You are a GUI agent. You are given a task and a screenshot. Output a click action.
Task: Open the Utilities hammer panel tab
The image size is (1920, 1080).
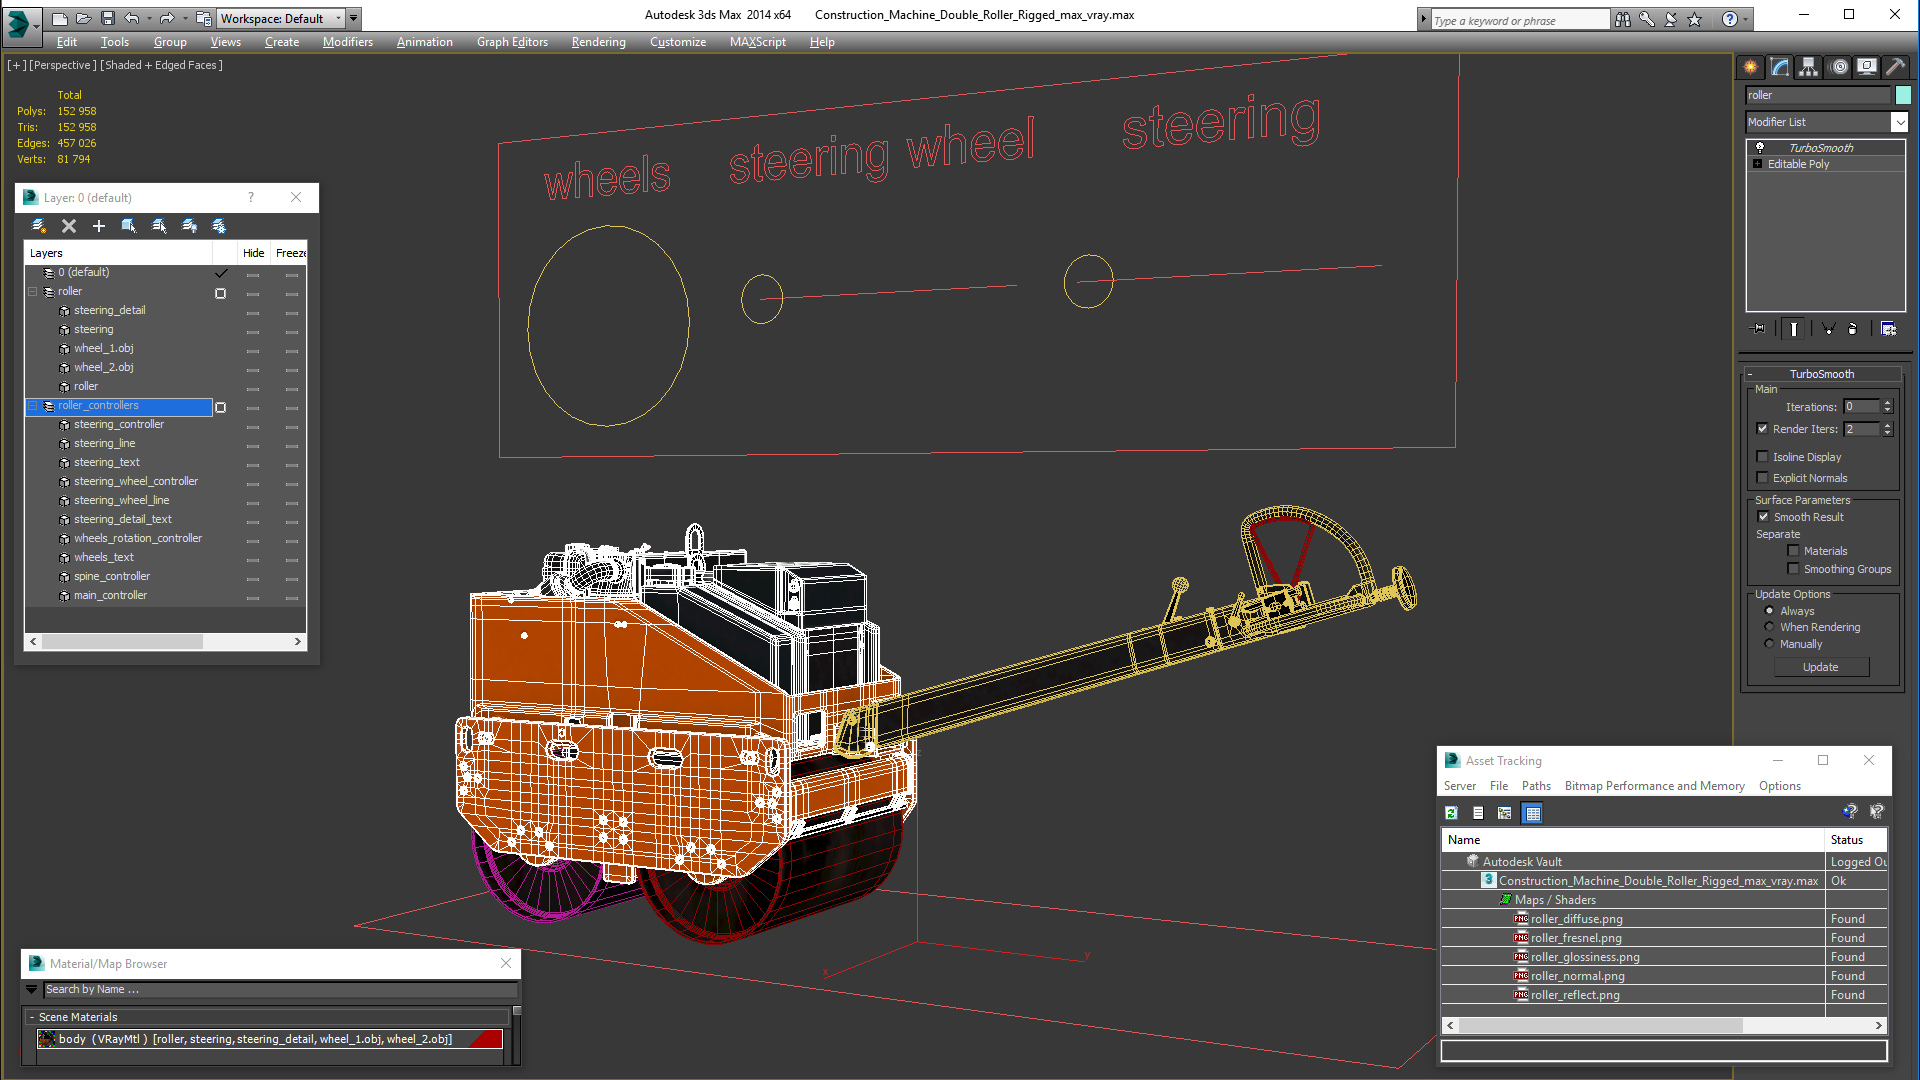click(1895, 67)
